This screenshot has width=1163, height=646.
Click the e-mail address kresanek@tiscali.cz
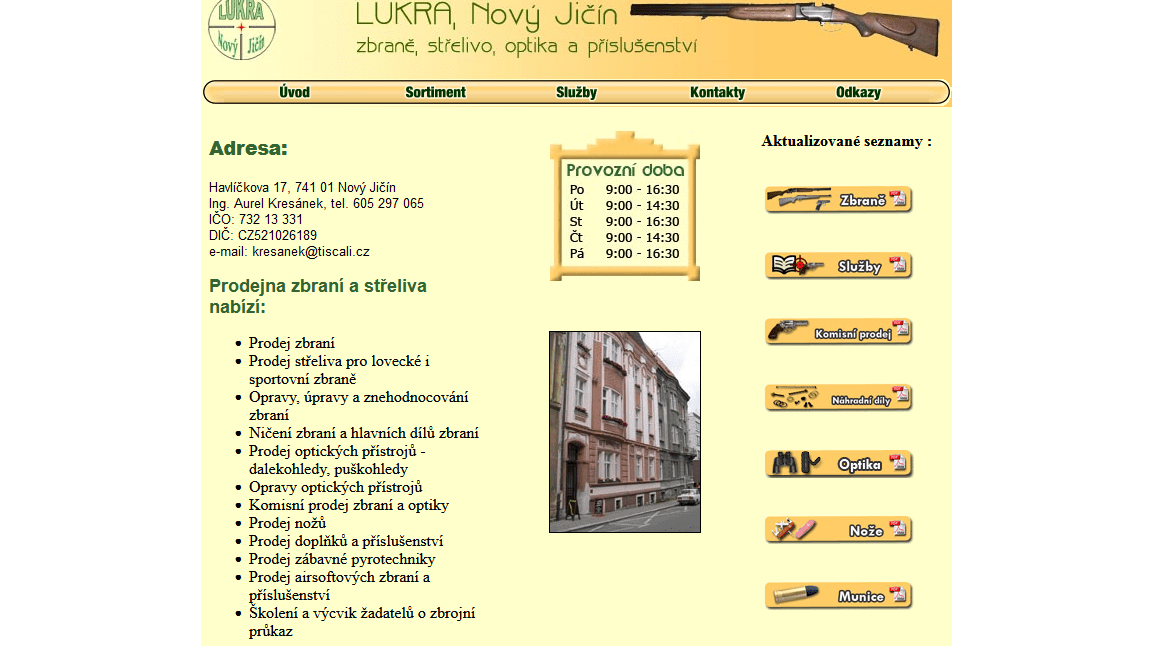pyautogui.click(x=311, y=251)
